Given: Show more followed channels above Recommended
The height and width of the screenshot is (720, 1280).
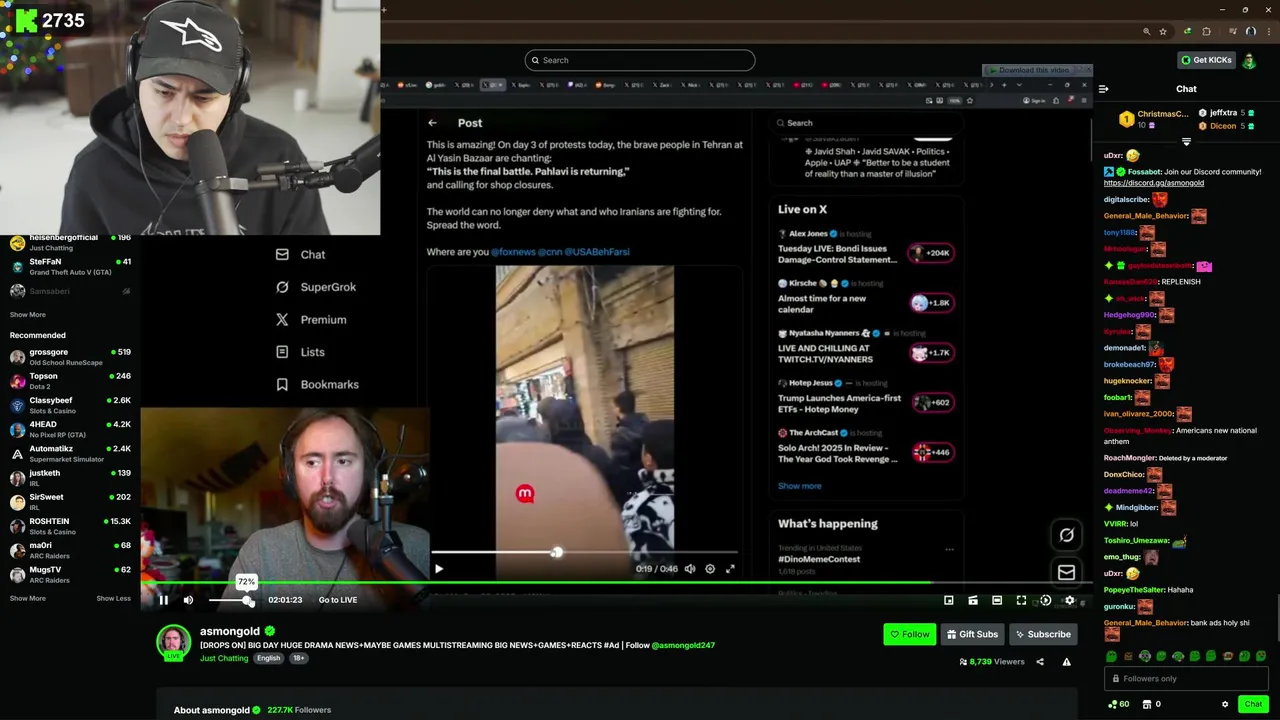Looking at the screenshot, I should pos(28,314).
